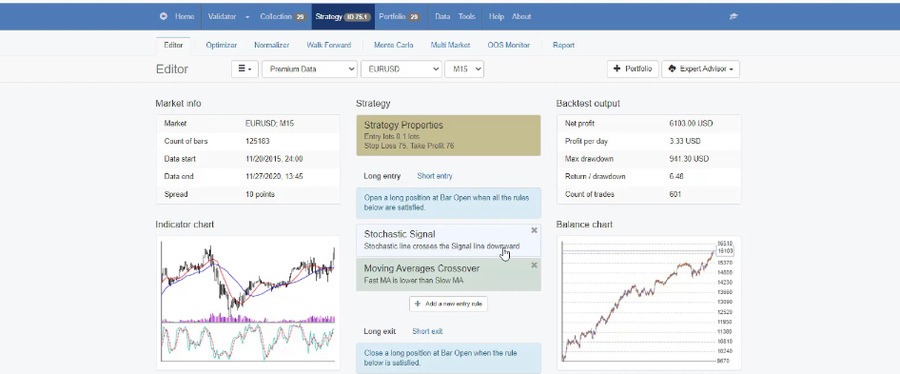Image resolution: width=900 pixels, height=374 pixels.
Task: Switch to the Monte Carlo tab
Action: pos(394,45)
